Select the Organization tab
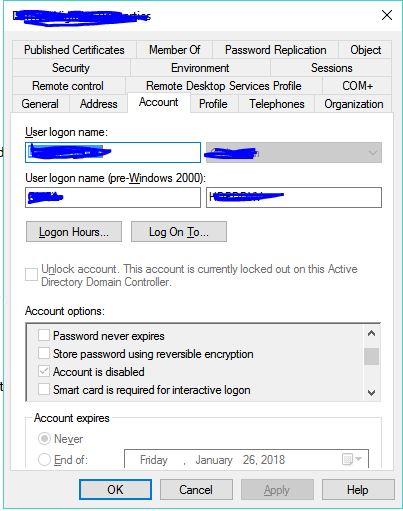This screenshot has height=511, width=403. tap(354, 104)
